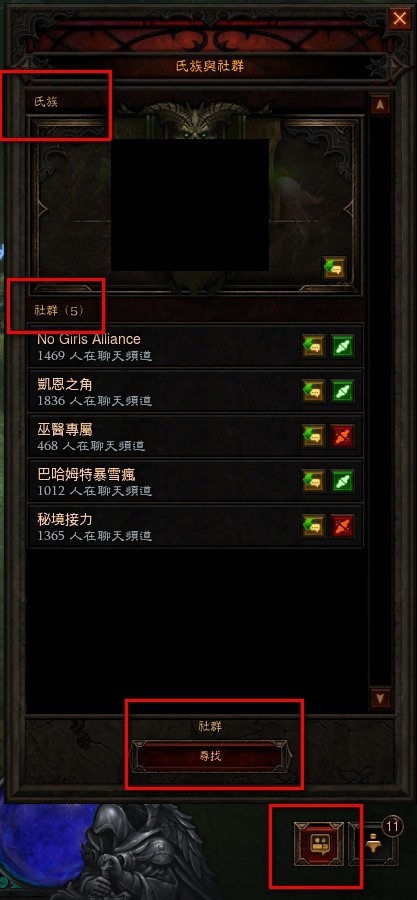Toggle green channel connection for No Girls Alliance
Screen dimensions: 417x900
pos(343,346)
